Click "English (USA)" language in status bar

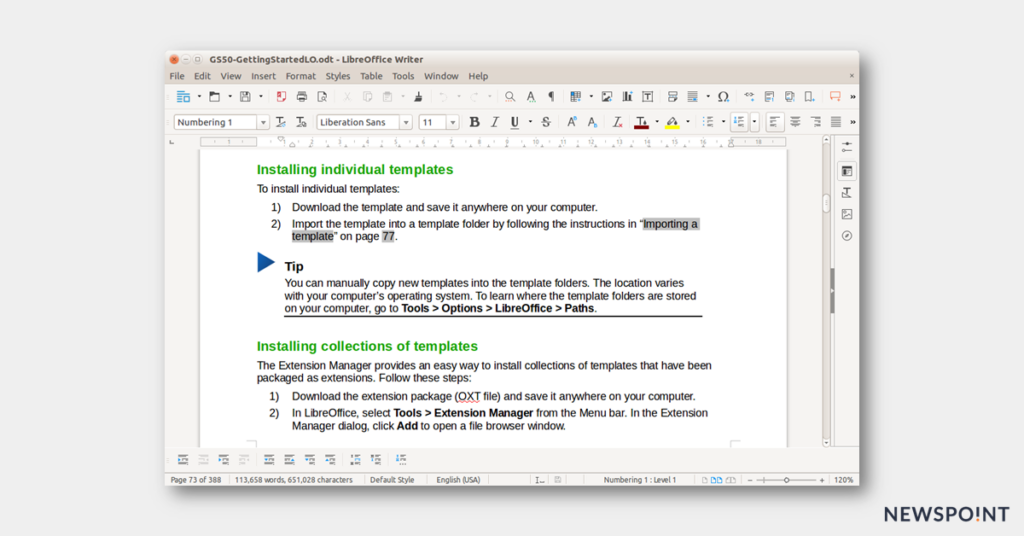[x=458, y=480]
